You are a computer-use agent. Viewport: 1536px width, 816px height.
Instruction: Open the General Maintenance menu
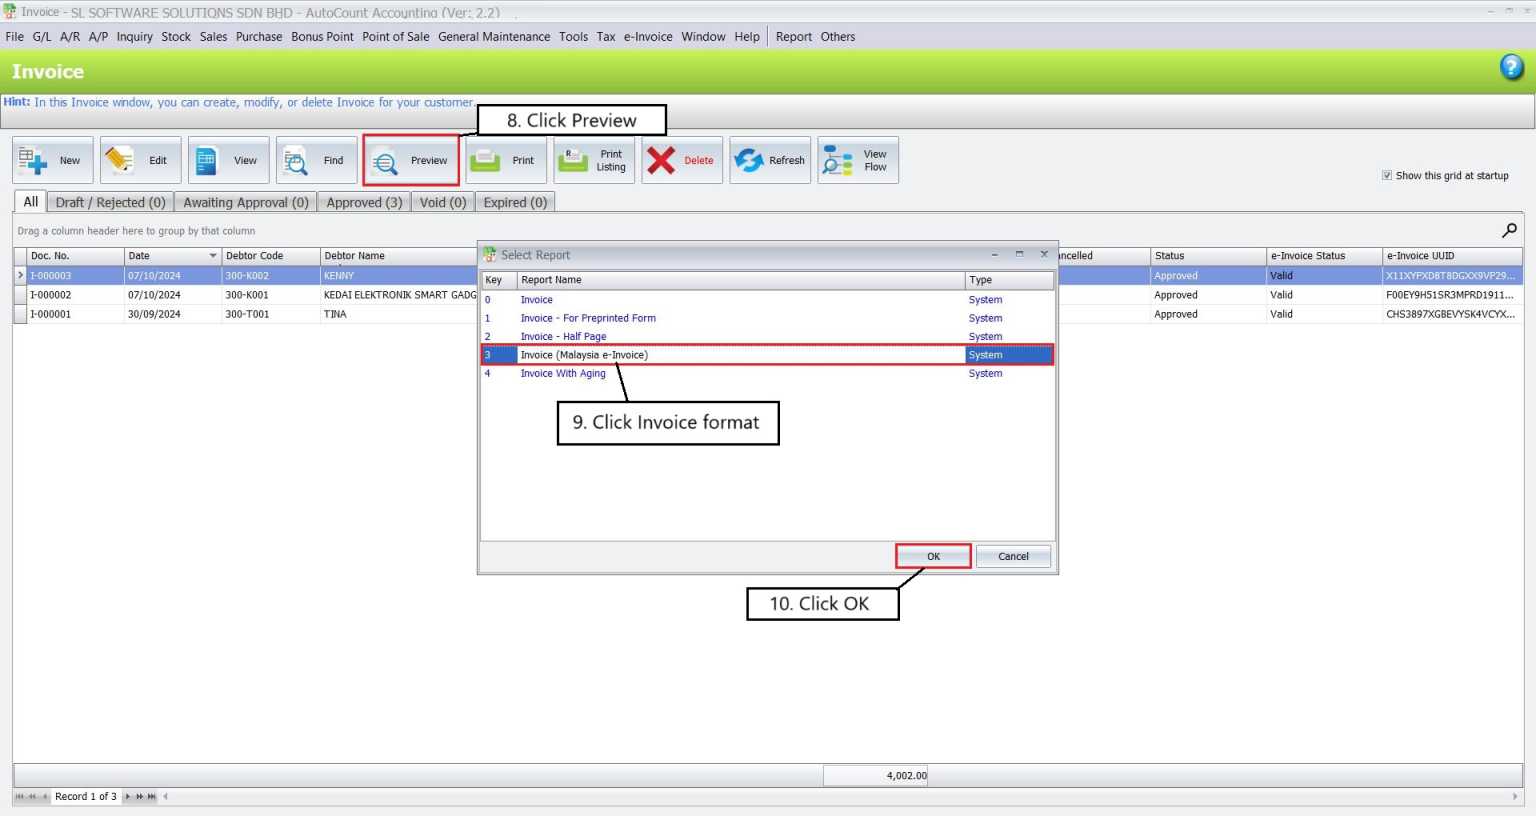pyautogui.click(x=494, y=37)
